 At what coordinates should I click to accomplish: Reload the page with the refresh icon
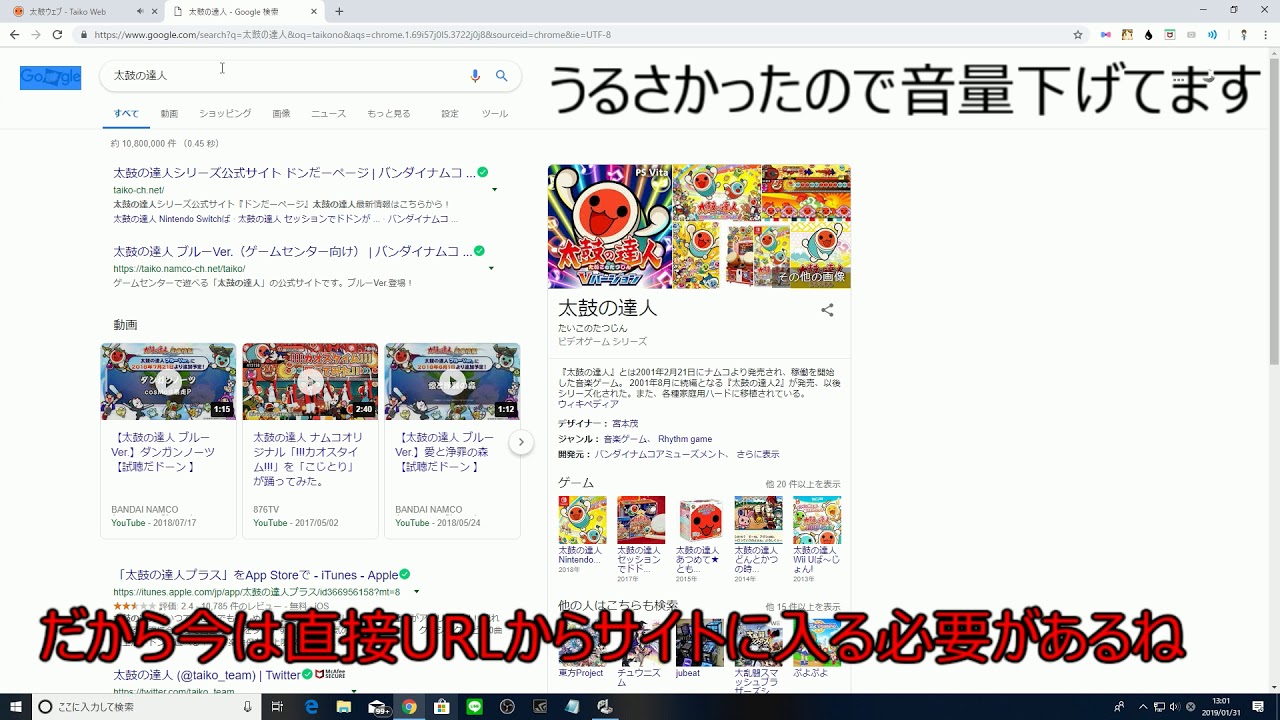point(57,35)
